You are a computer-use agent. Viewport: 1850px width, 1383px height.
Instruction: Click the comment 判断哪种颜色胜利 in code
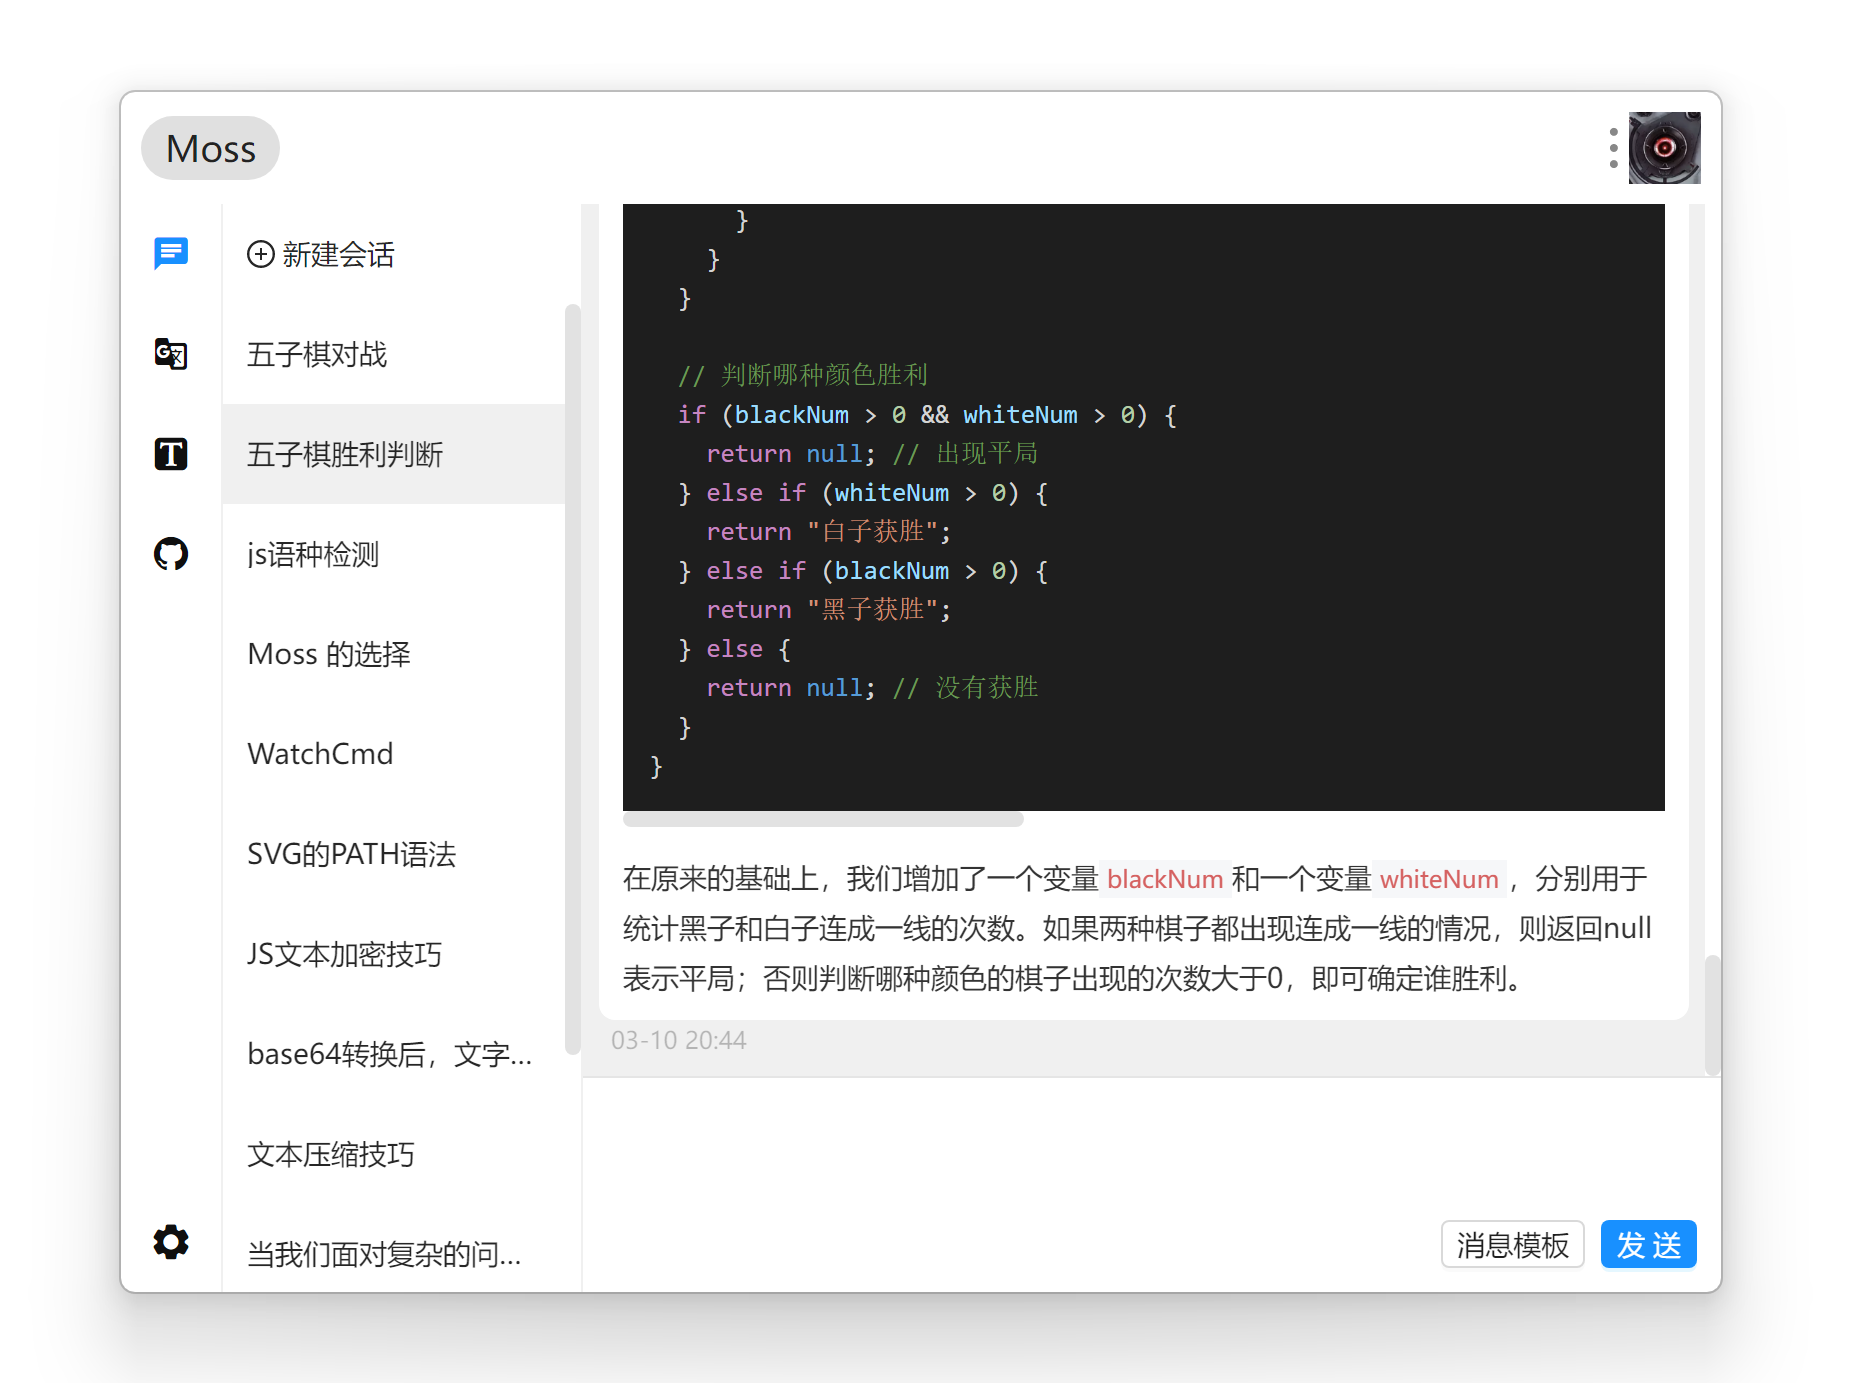pyautogui.click(x=803, y=375)
